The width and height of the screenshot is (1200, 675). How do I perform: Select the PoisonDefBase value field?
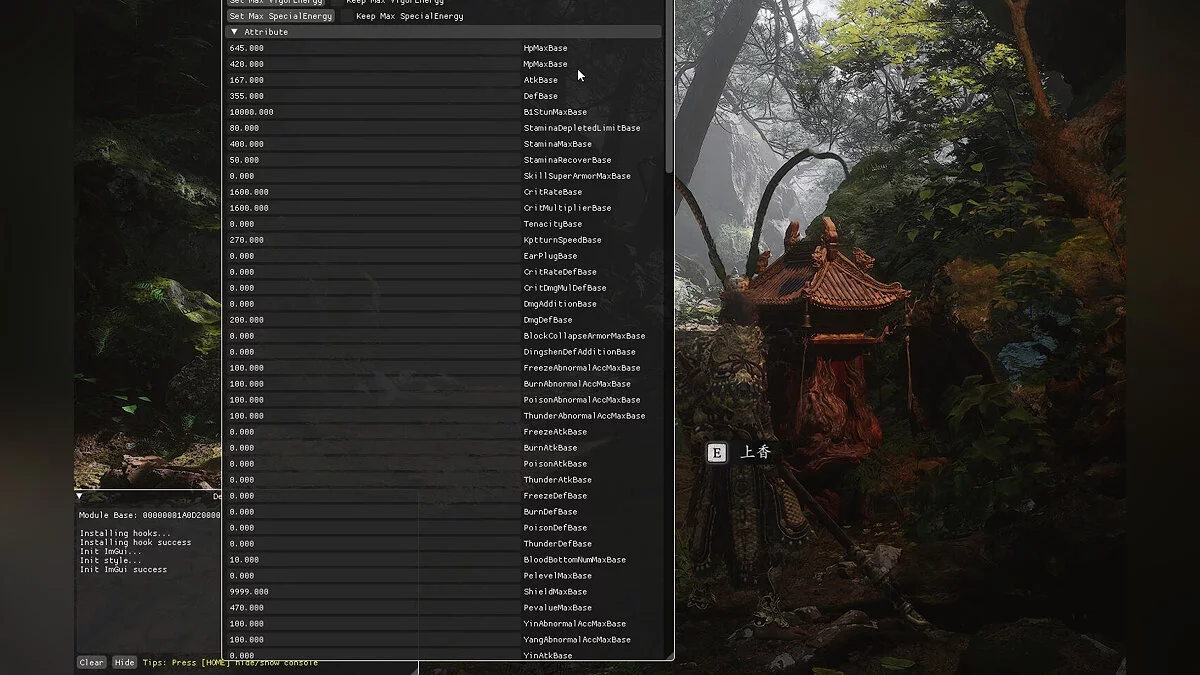(x=372, y=528)
